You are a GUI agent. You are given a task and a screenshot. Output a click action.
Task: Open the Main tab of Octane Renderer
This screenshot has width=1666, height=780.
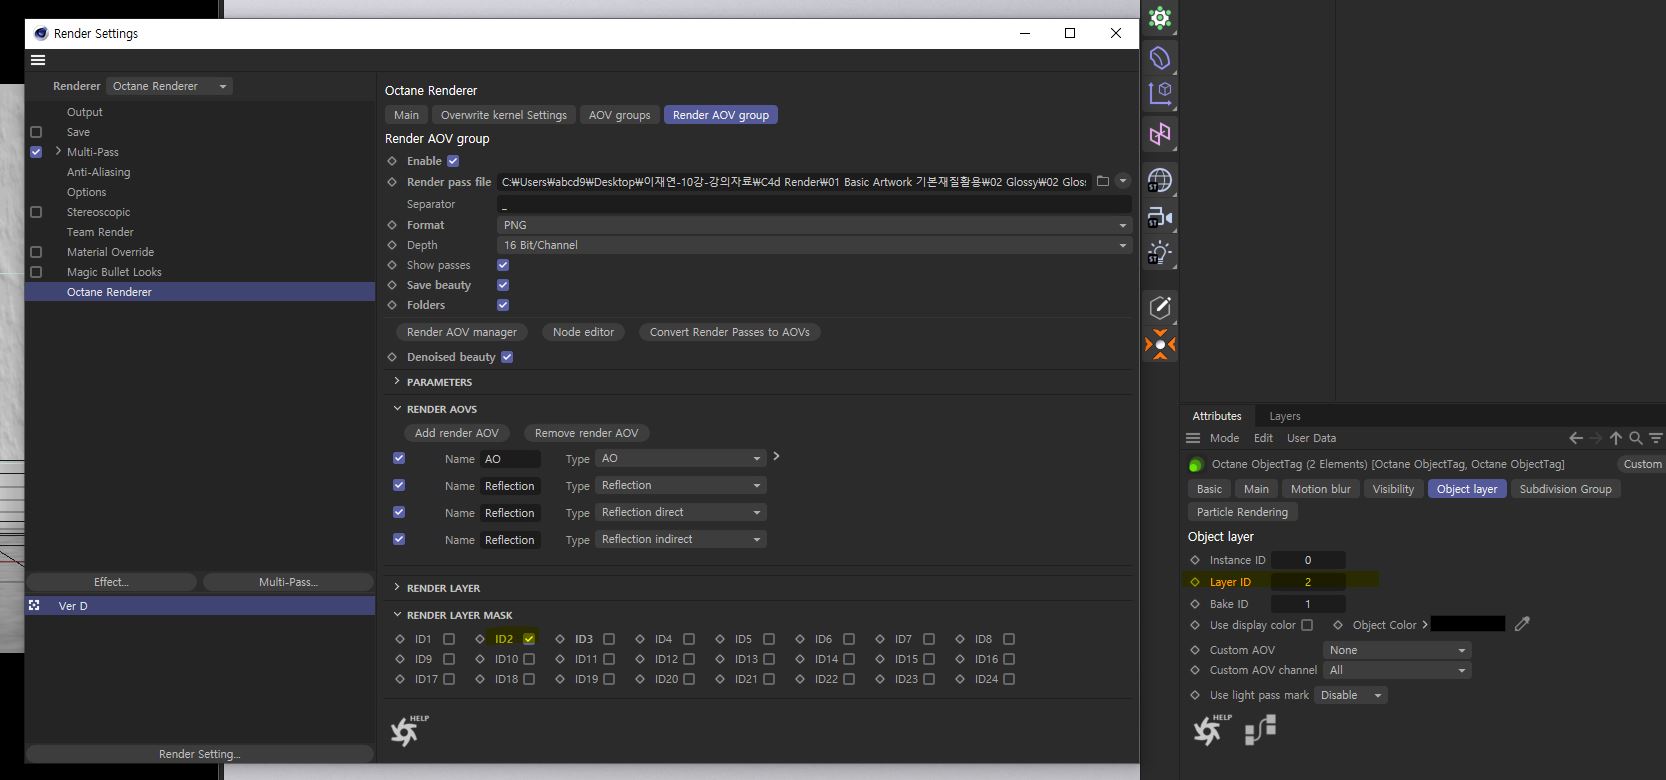point(406,115)
